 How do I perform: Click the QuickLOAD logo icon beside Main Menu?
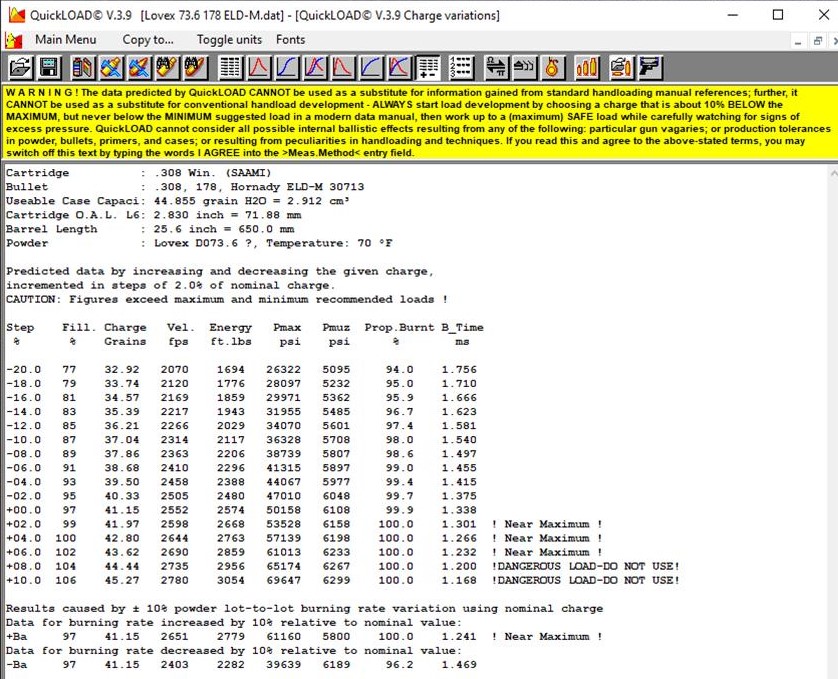point(13,40)
